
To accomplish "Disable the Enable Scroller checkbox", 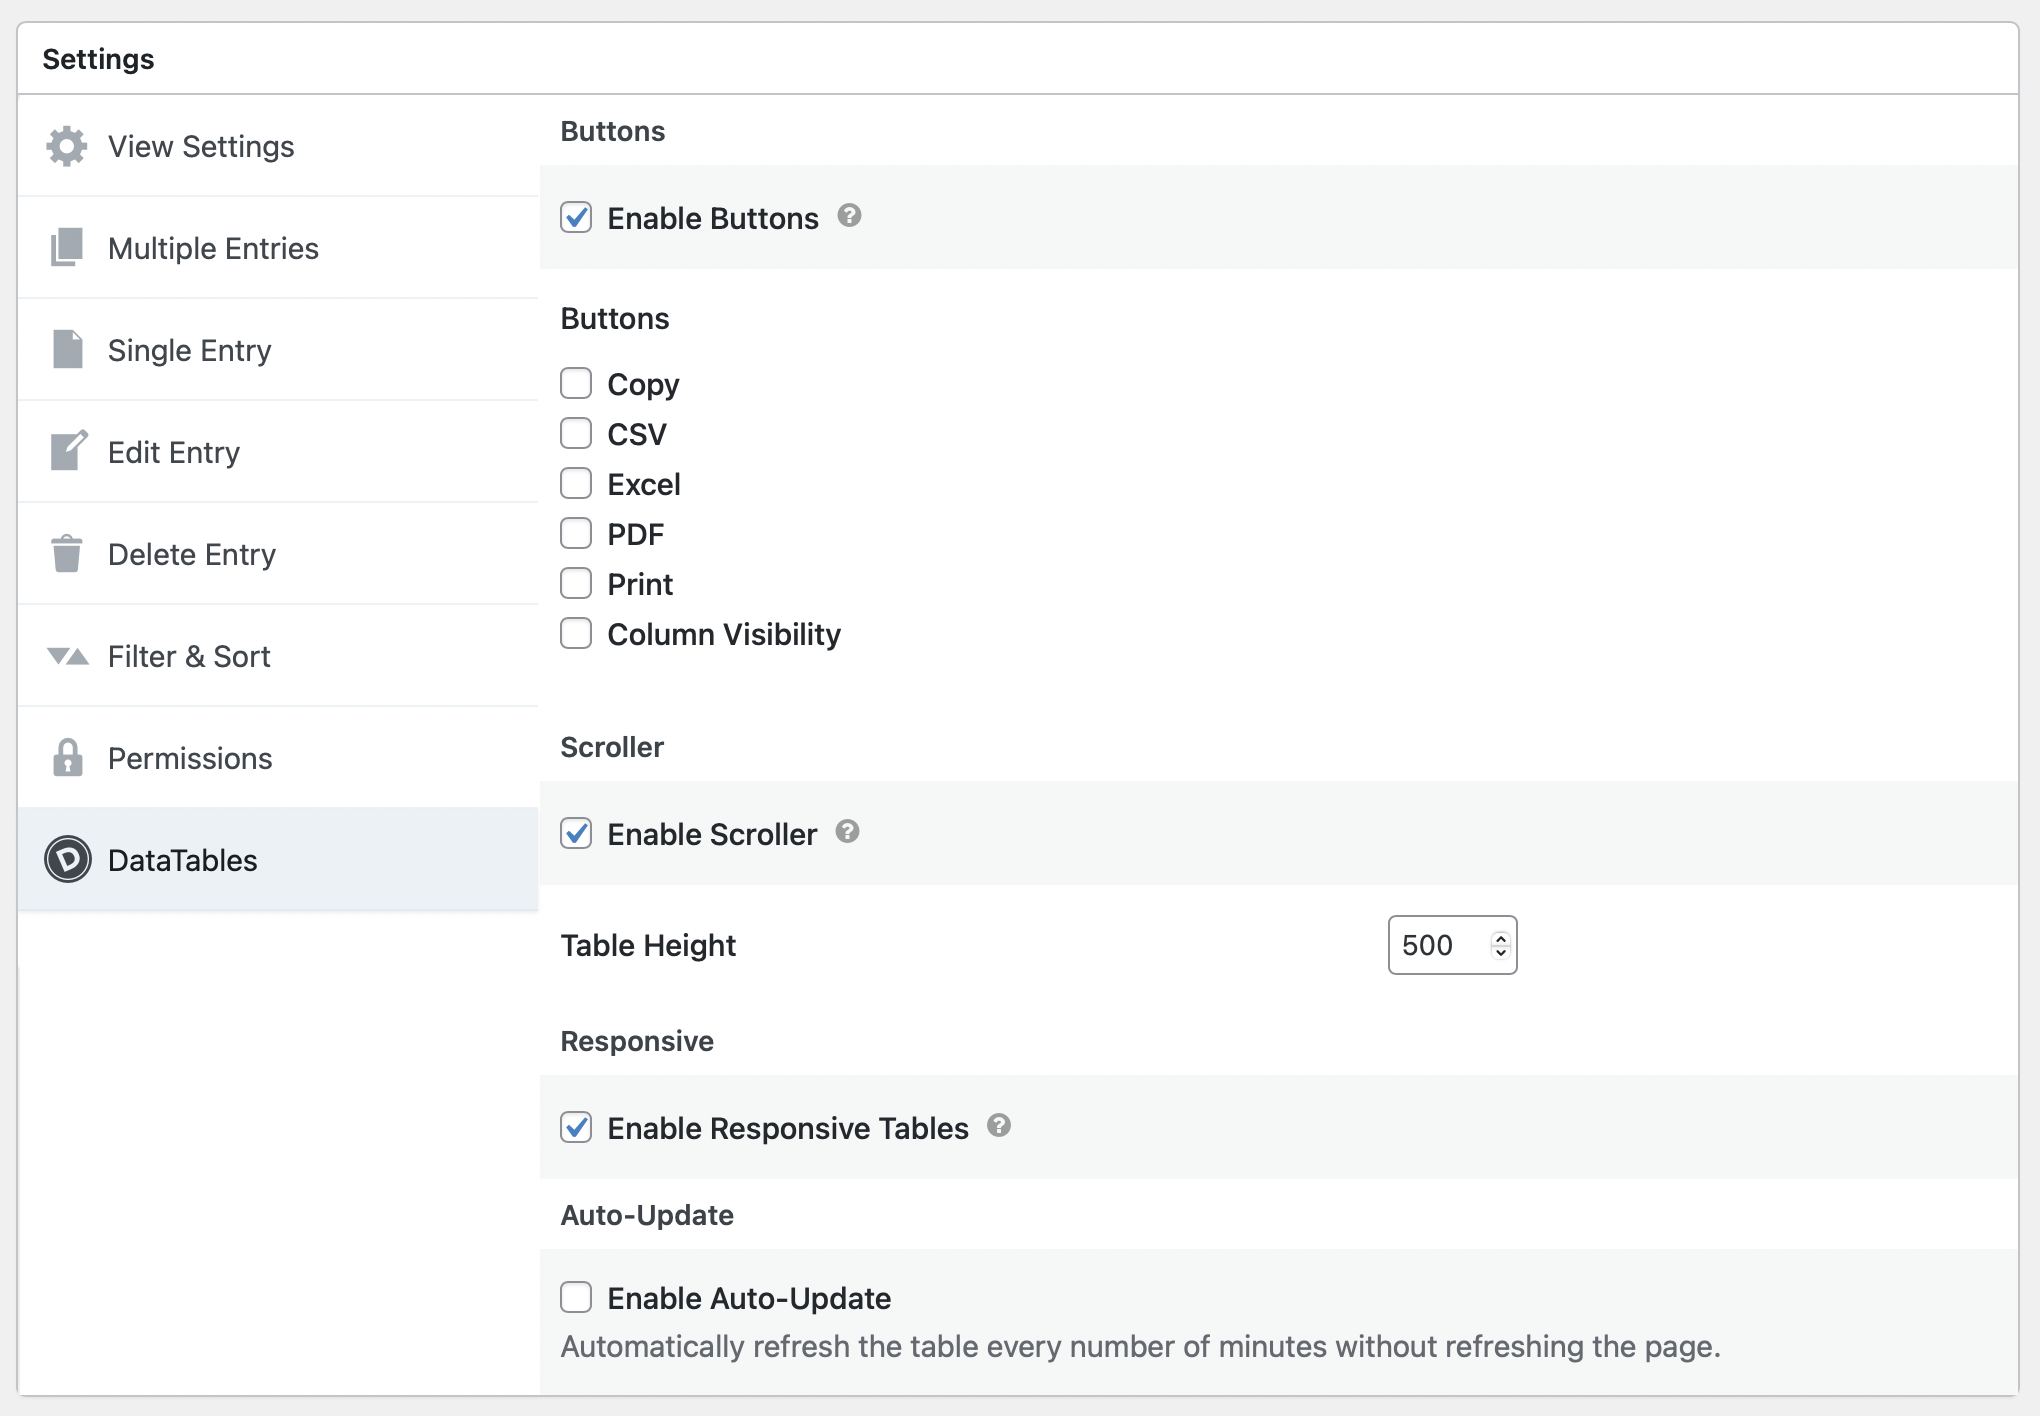I will 576,833.
